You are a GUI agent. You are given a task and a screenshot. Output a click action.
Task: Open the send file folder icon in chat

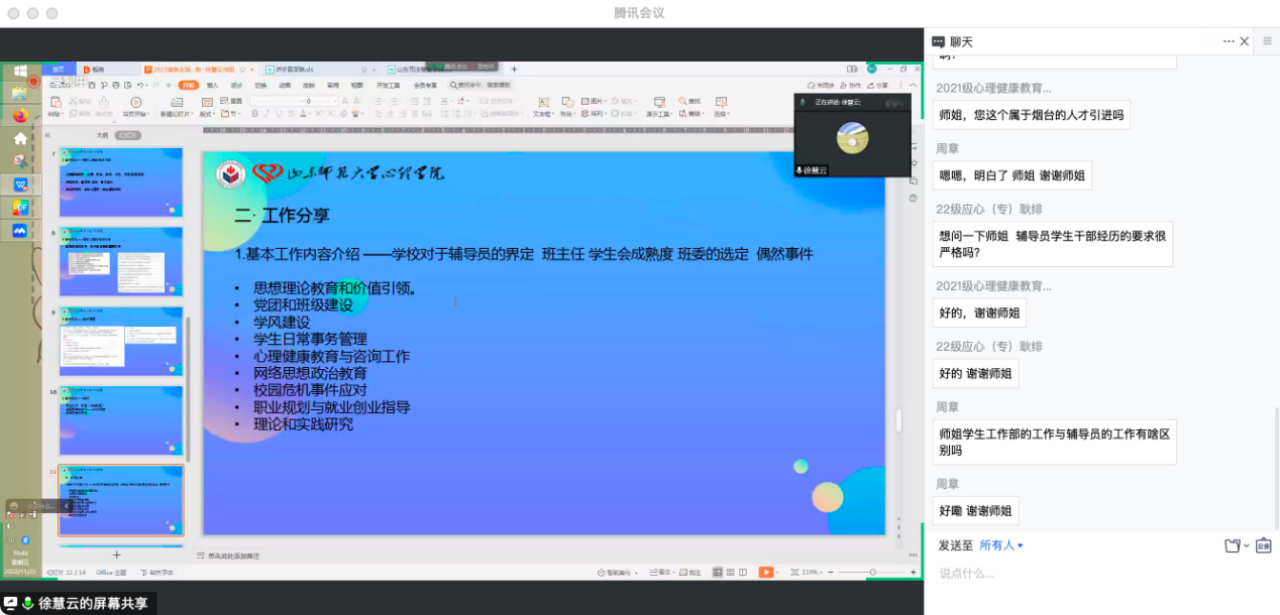tap(1233, 546)
